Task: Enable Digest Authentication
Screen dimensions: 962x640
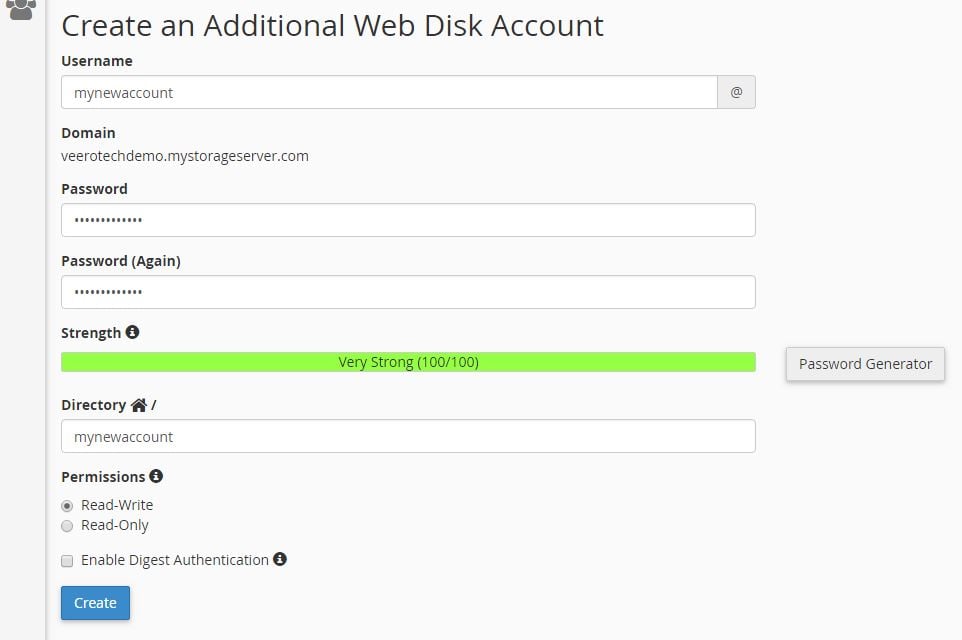Action: 67,560
